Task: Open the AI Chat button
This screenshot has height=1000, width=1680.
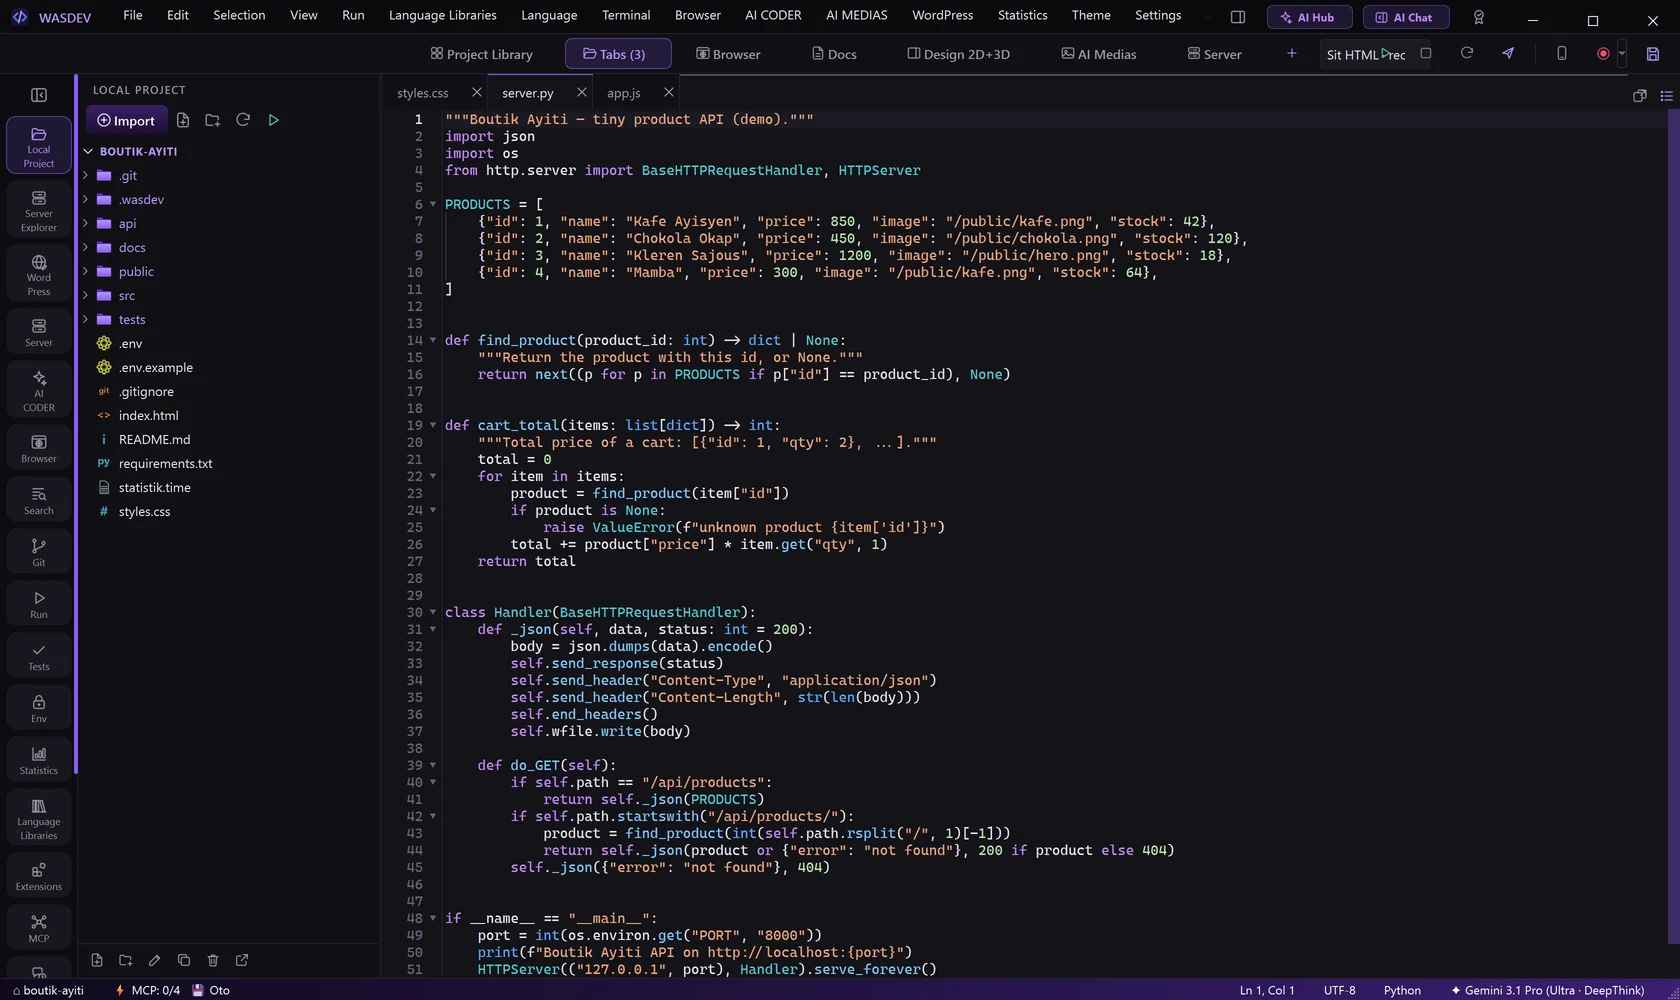Action: (1406, 17)
